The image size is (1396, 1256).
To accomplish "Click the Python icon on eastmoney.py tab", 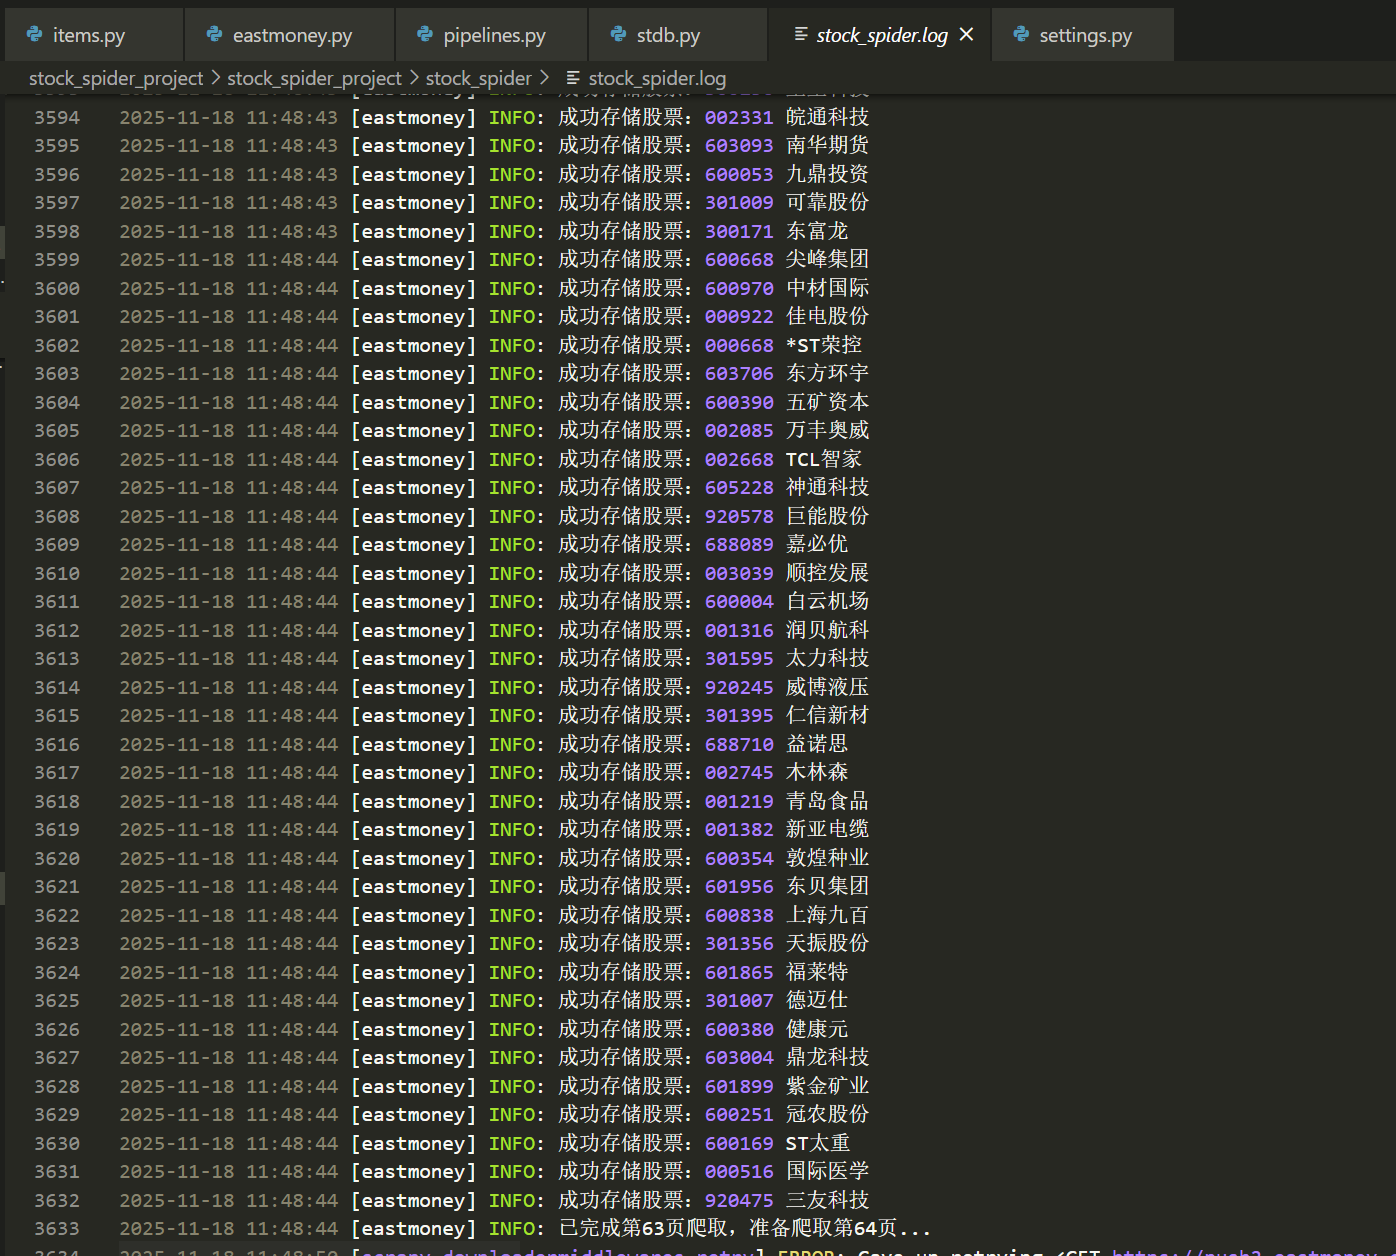I will coord(214,35).
